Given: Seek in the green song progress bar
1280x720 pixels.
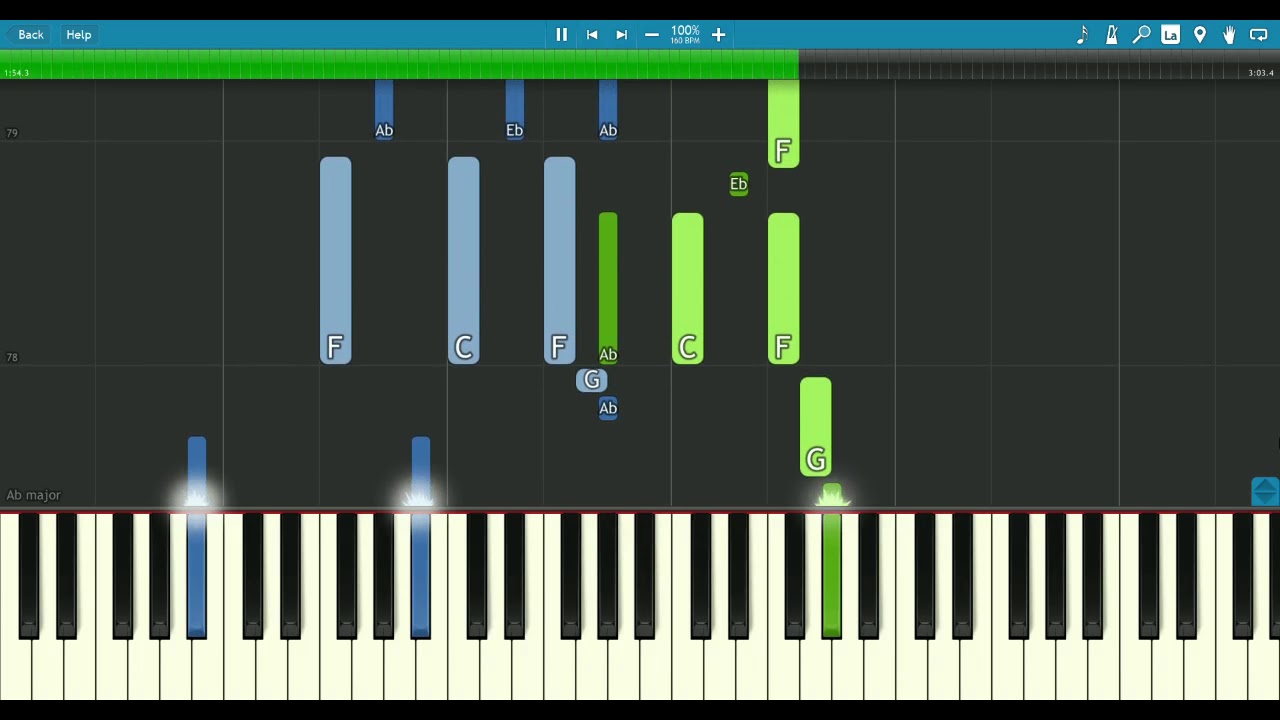Looking at the screenshot, I should coord(400,65).
